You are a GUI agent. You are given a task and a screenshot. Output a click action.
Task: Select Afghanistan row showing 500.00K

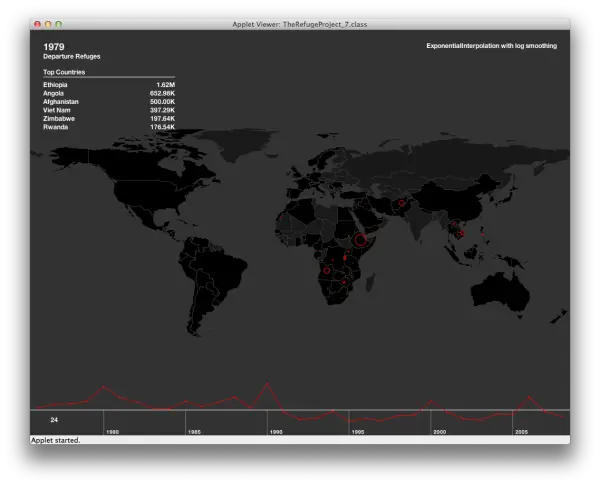click(x=109, y=102)
